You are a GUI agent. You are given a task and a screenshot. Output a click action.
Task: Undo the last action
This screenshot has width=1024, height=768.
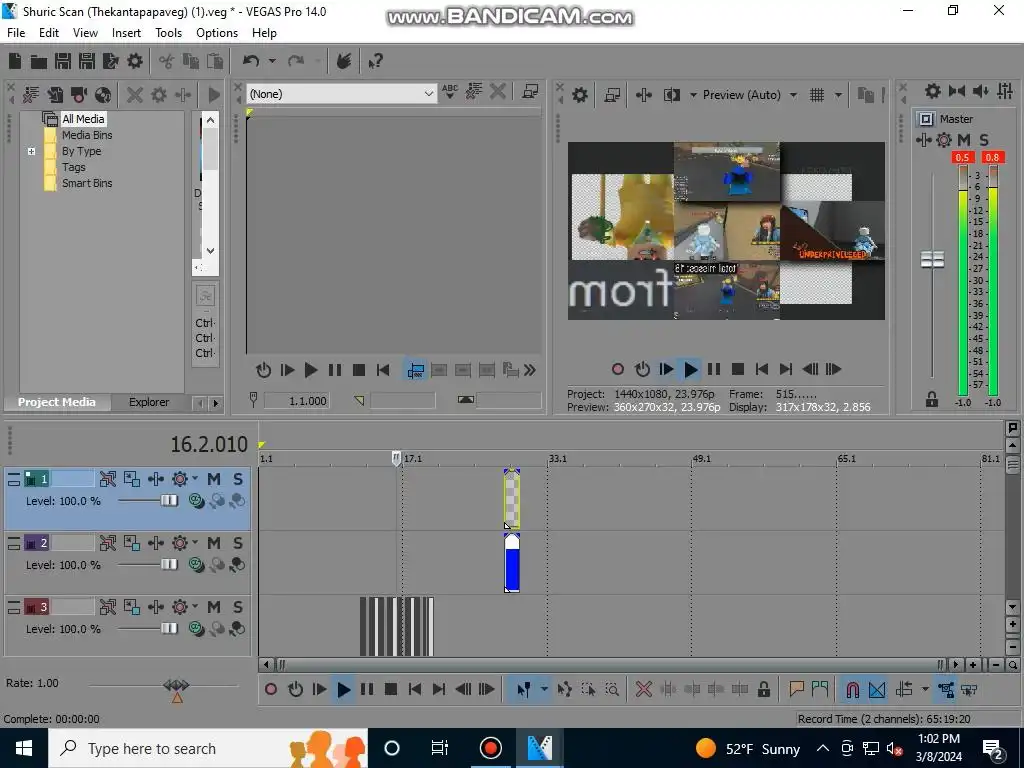tap(251, 61)
